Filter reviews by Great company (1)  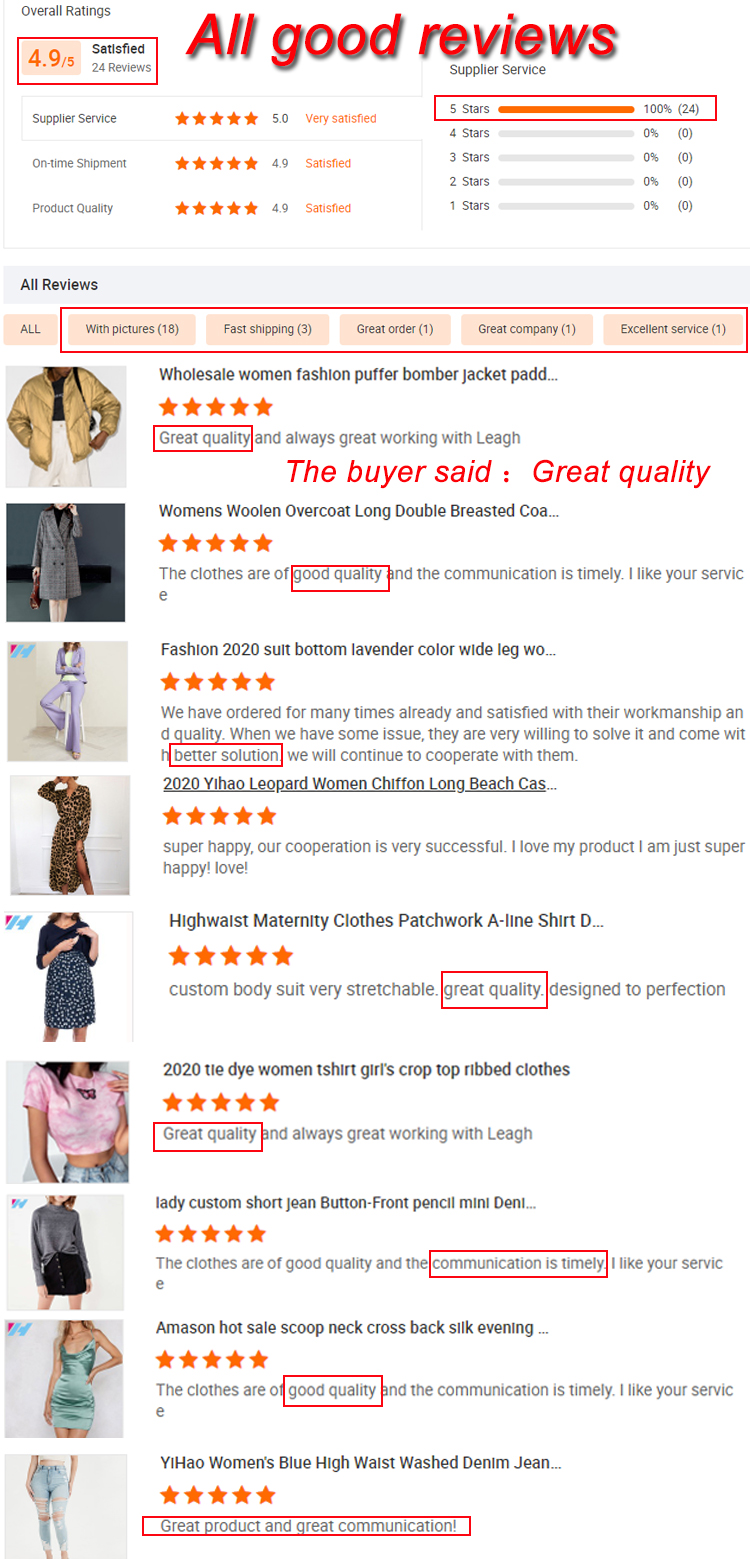click(526, 329)
